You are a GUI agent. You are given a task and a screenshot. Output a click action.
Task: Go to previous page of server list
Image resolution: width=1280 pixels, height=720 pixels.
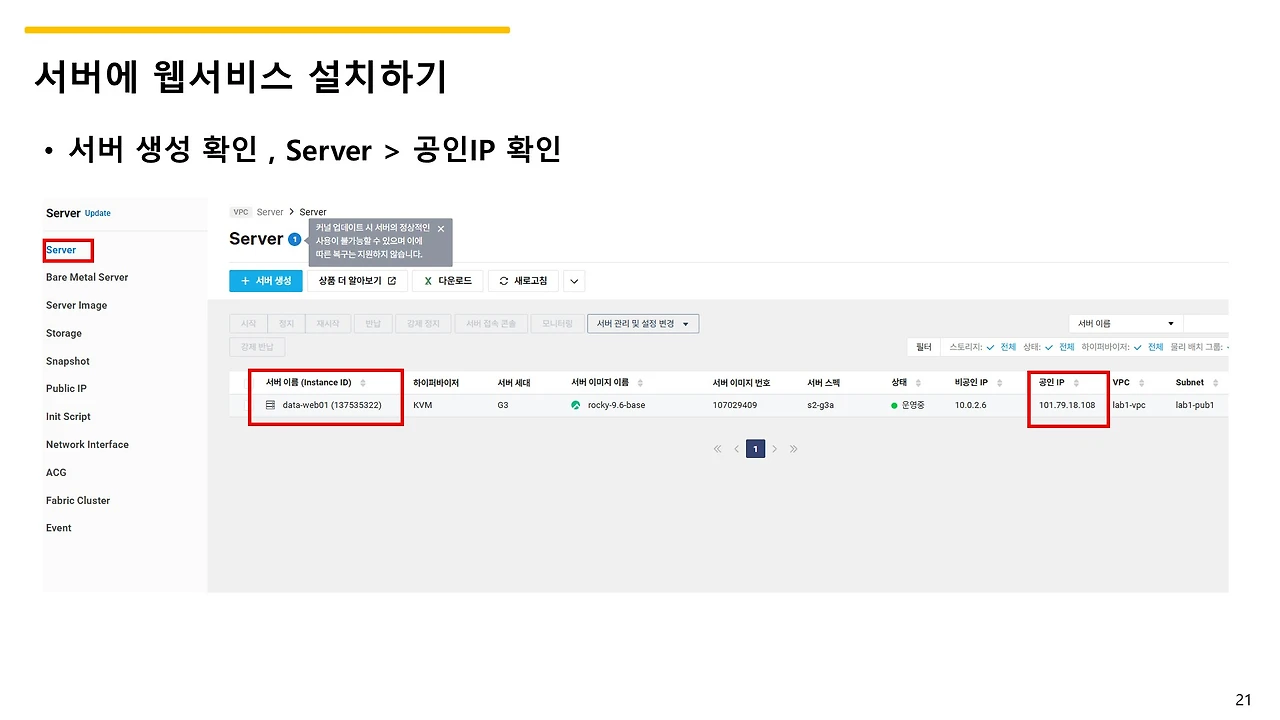point(736,449)
